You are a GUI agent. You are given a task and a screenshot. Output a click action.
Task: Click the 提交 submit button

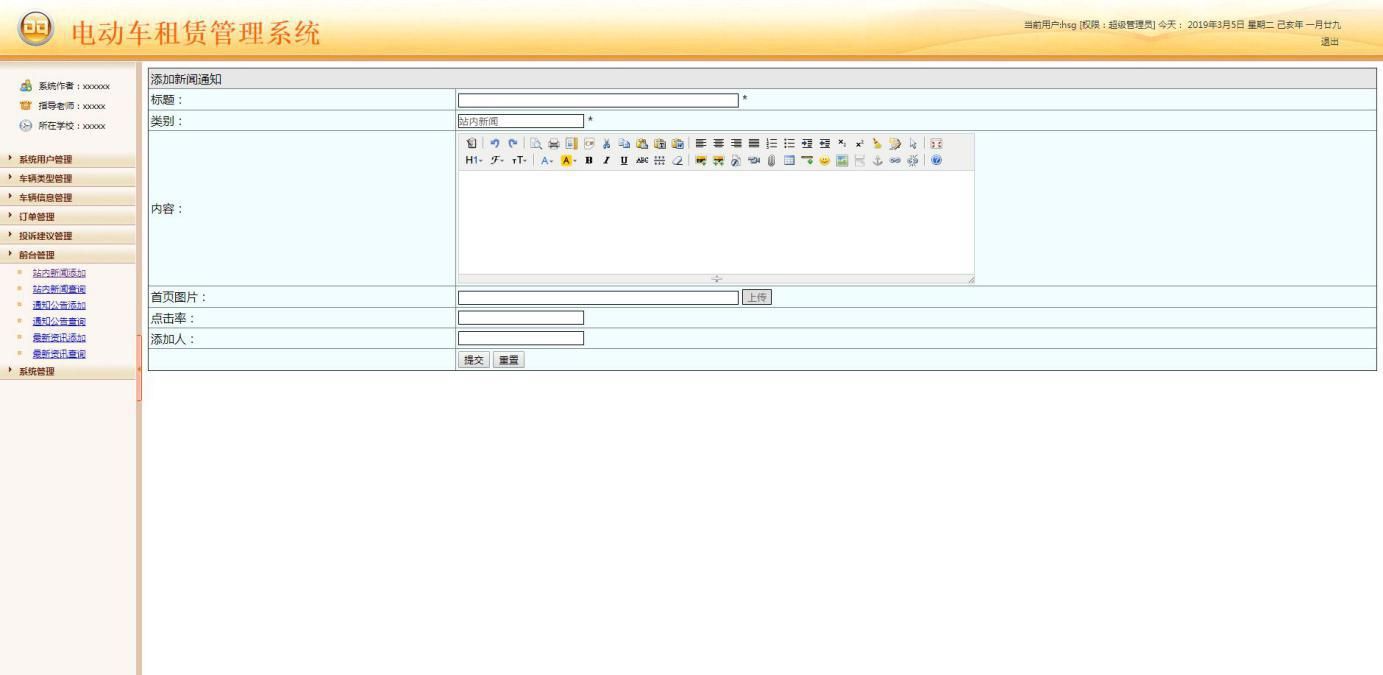pos(474,361)
